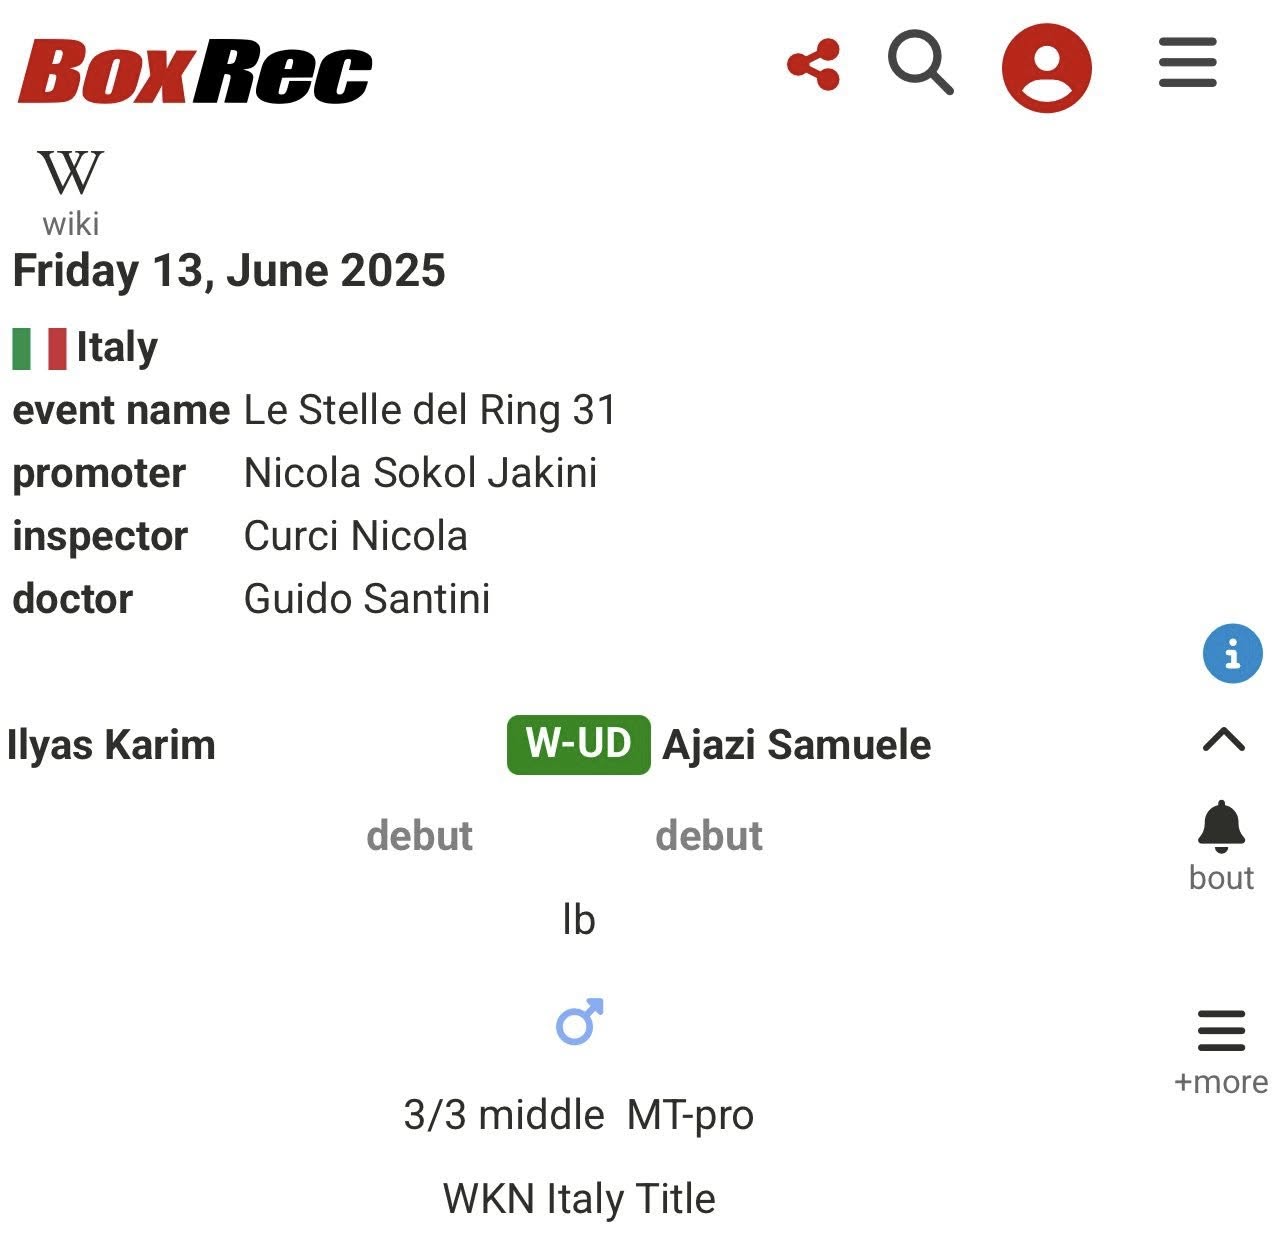Click the WKN Italy Title text
The width and height of the screenshot is (1284, 1256).
tap(579, 1198)
